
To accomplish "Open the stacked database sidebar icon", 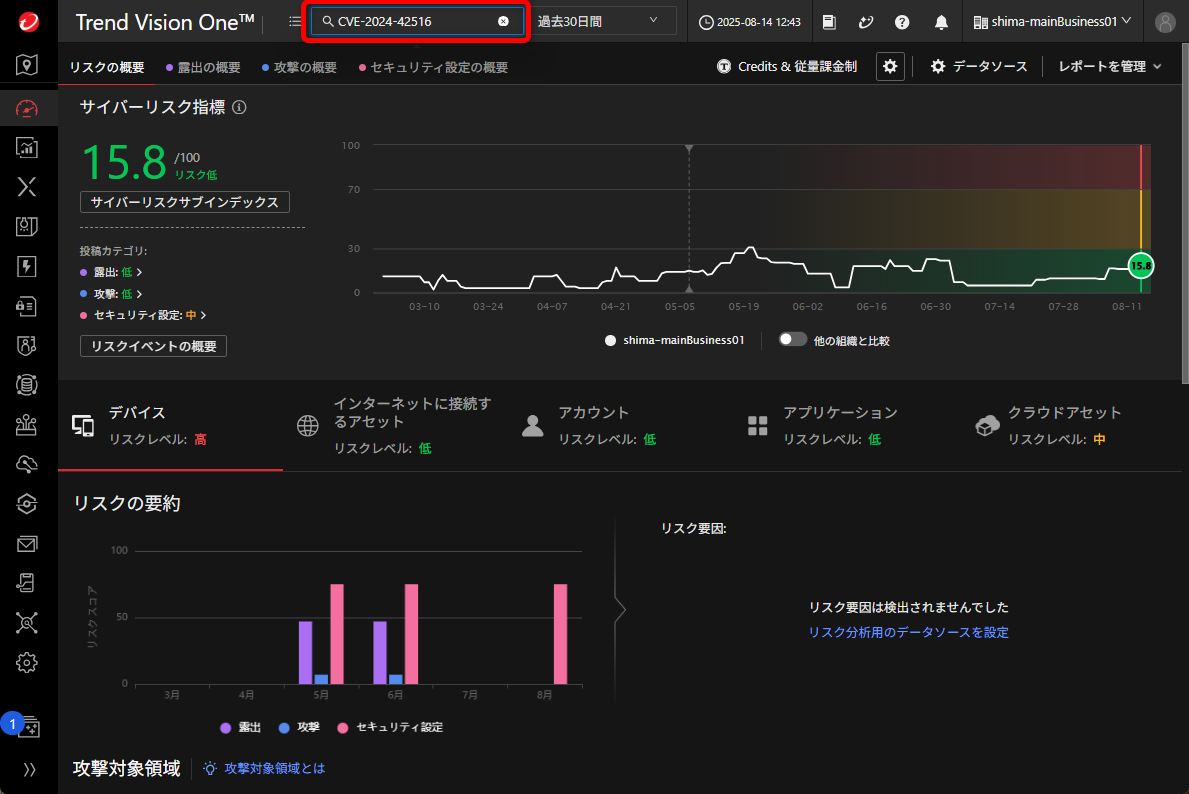I will point(27,384).
